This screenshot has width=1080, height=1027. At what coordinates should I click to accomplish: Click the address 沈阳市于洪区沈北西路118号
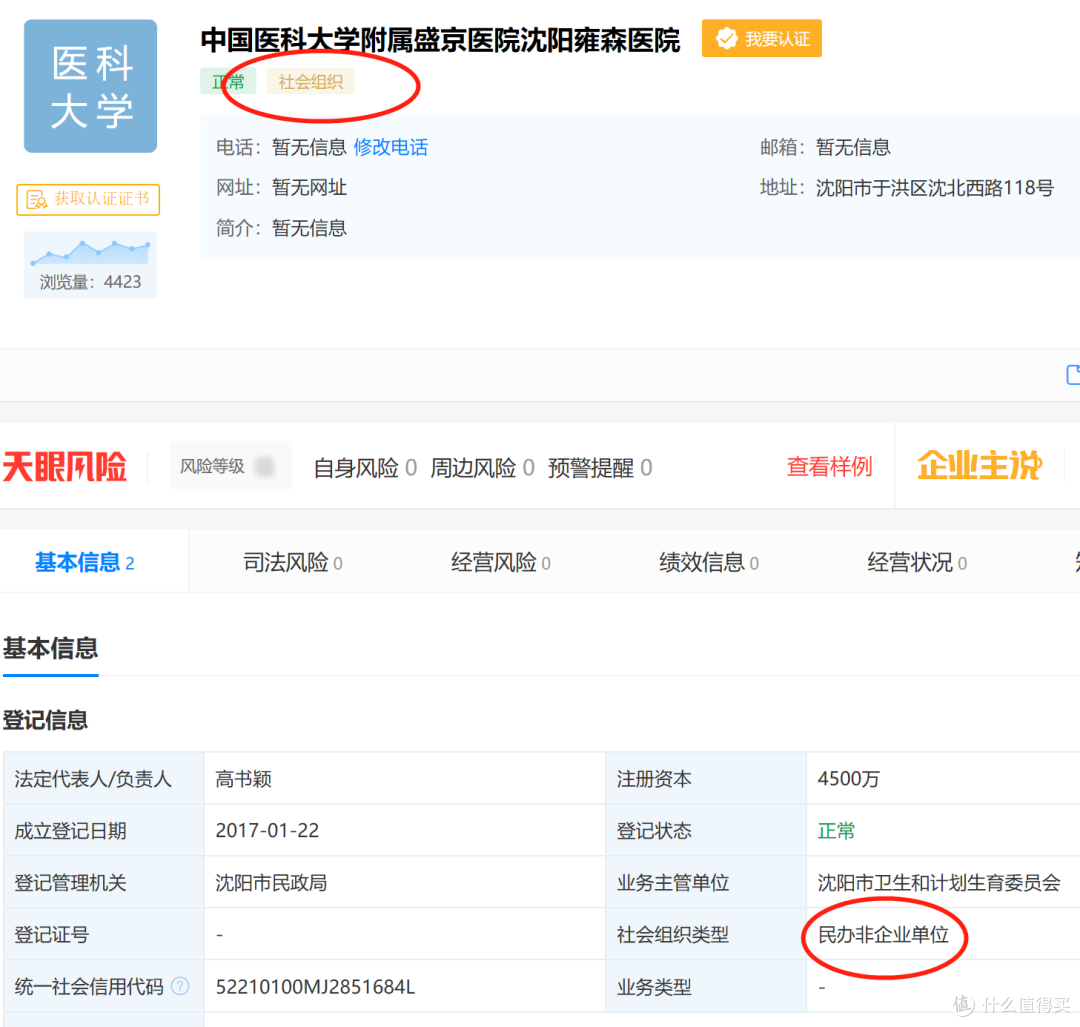click(x=935, y=188)
